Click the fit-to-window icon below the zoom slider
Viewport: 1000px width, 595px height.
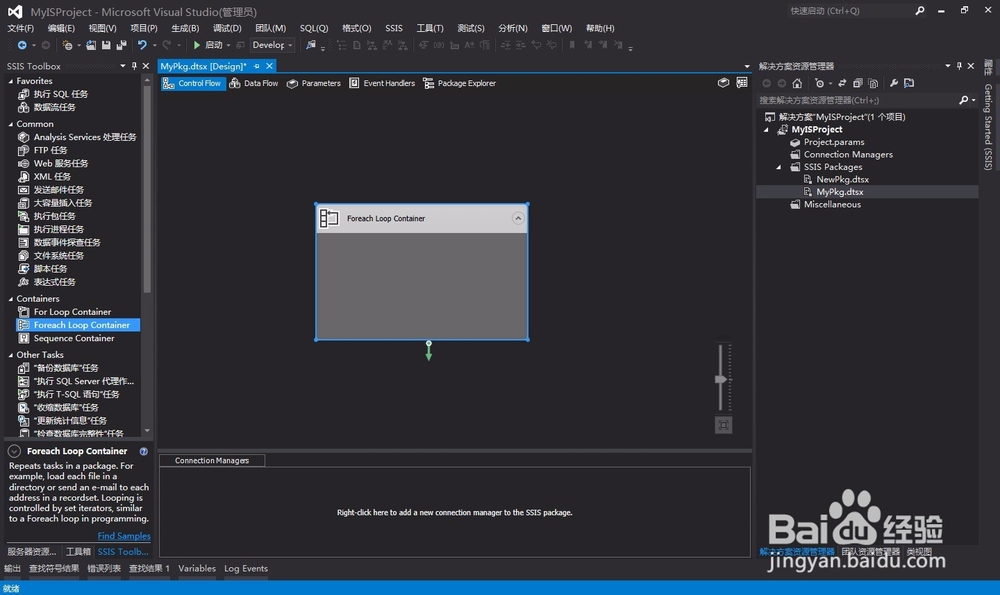(x=723, y=425)
